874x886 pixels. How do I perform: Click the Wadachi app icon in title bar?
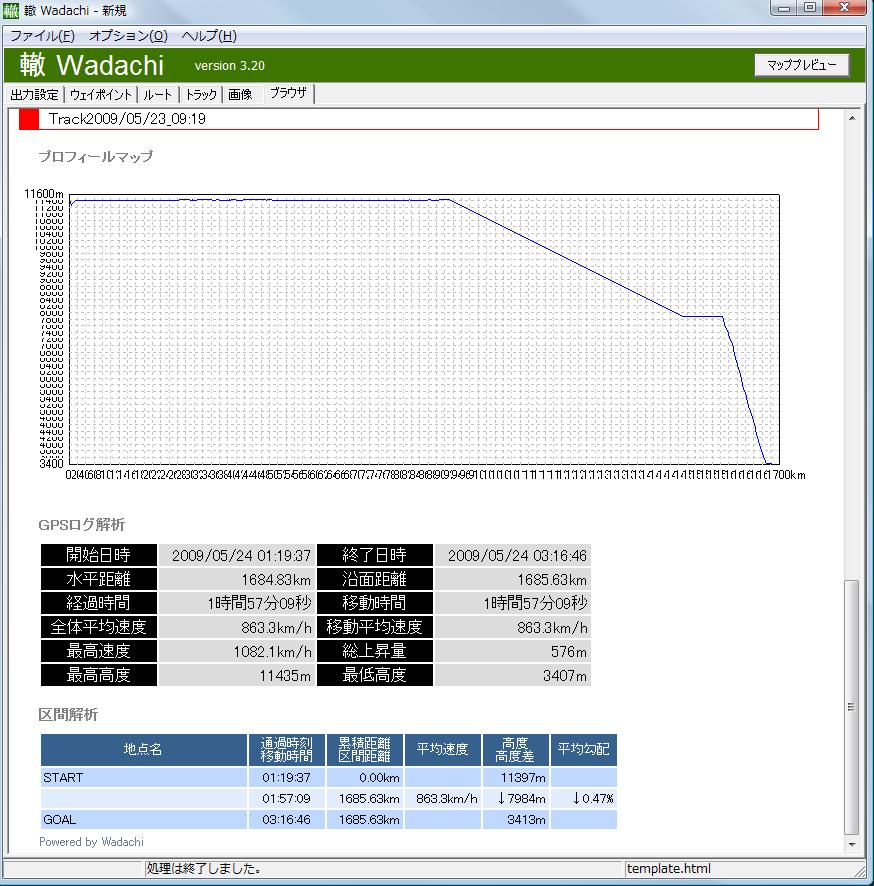pyautogui.click(x=11, y=10)
